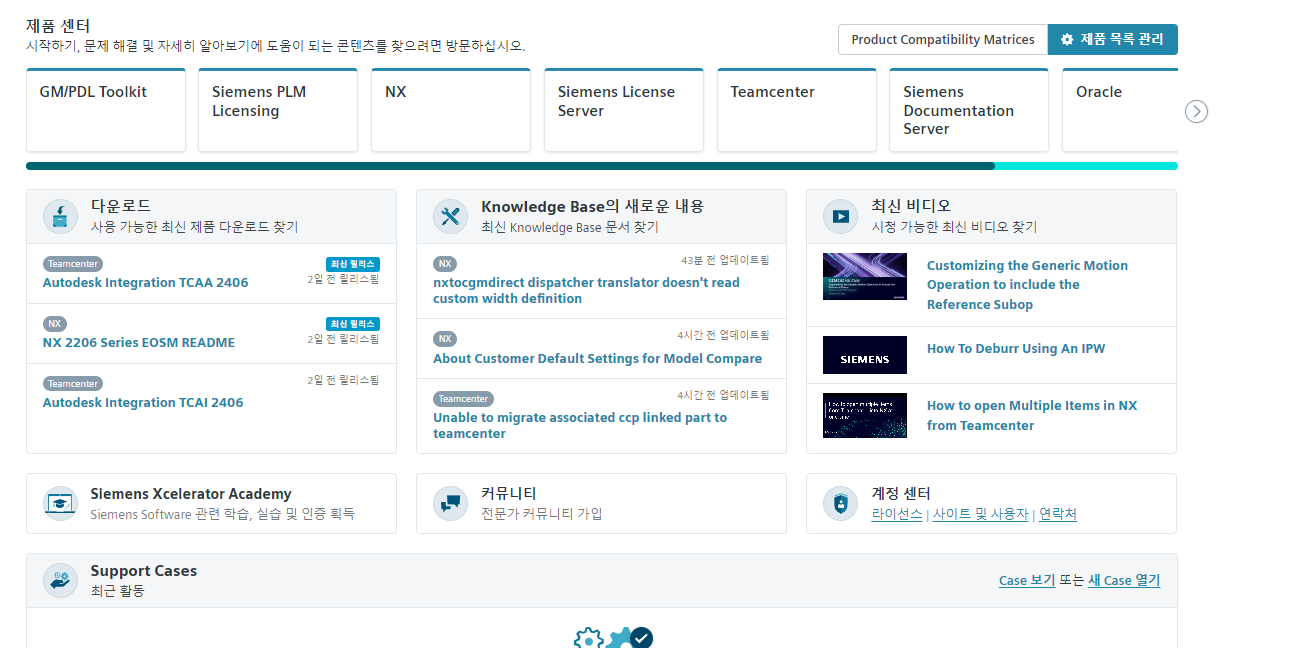Image resolution: width=1291 pixels, height=648 pixels.
Task: Click the 커뮤니티 chat bubbles icon
Action: pyautogui.click(x=450, y=503)
